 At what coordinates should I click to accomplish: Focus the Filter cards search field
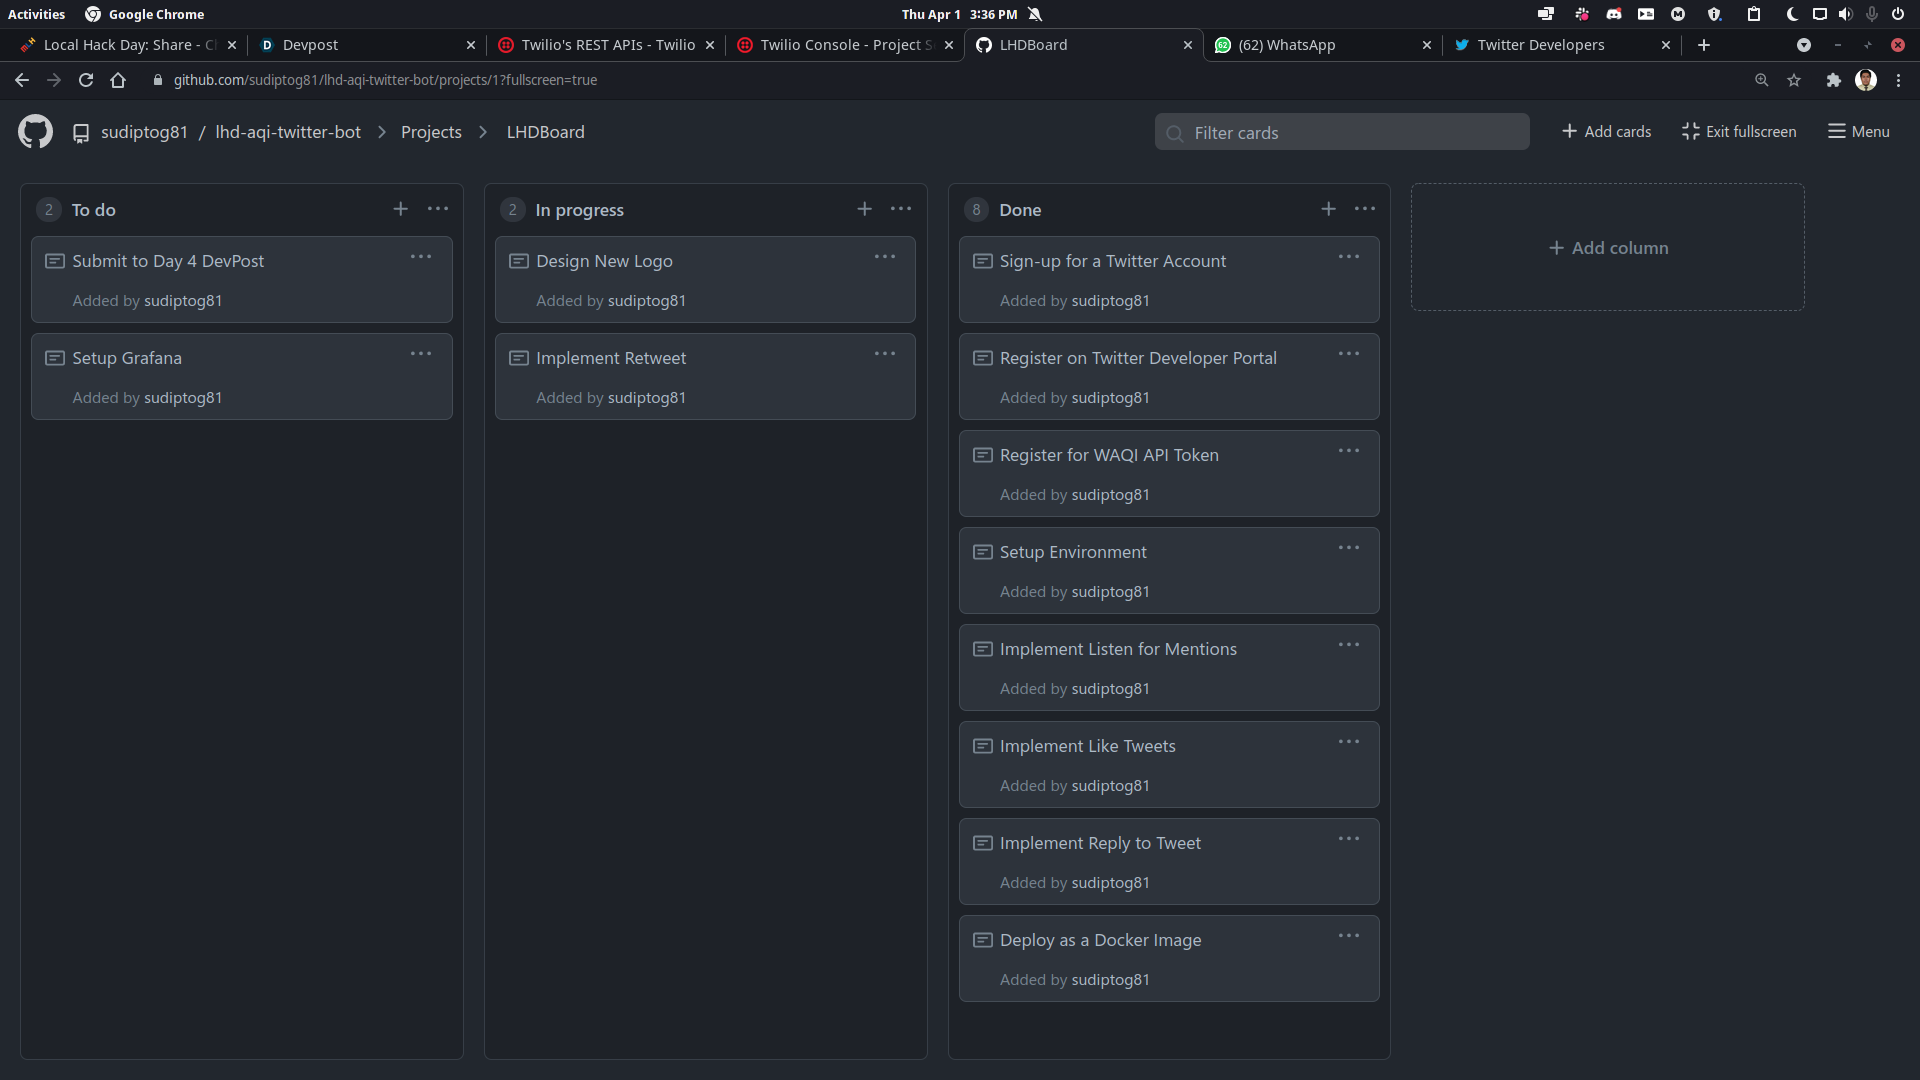tap(1342, 133)
